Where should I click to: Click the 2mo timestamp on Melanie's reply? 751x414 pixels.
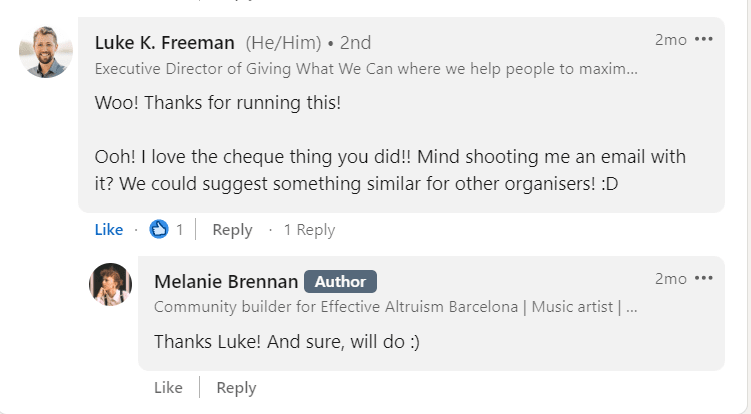click(670, 278)
